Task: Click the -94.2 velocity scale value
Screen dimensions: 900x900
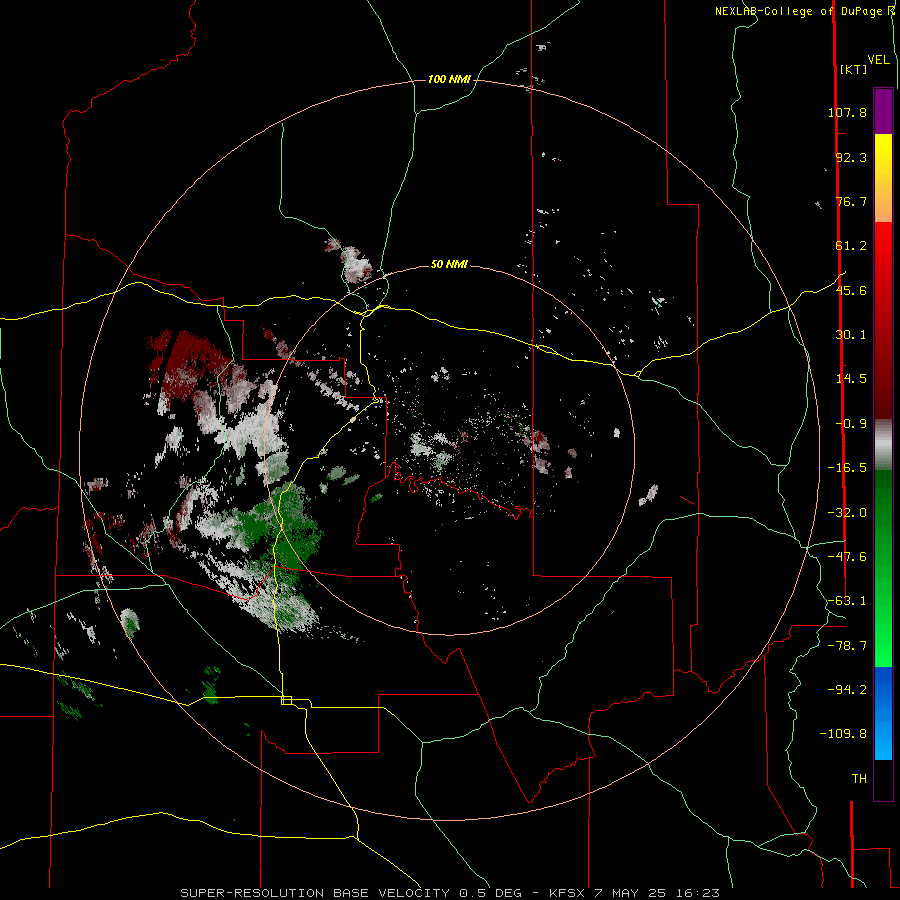Action: point(847,690)
